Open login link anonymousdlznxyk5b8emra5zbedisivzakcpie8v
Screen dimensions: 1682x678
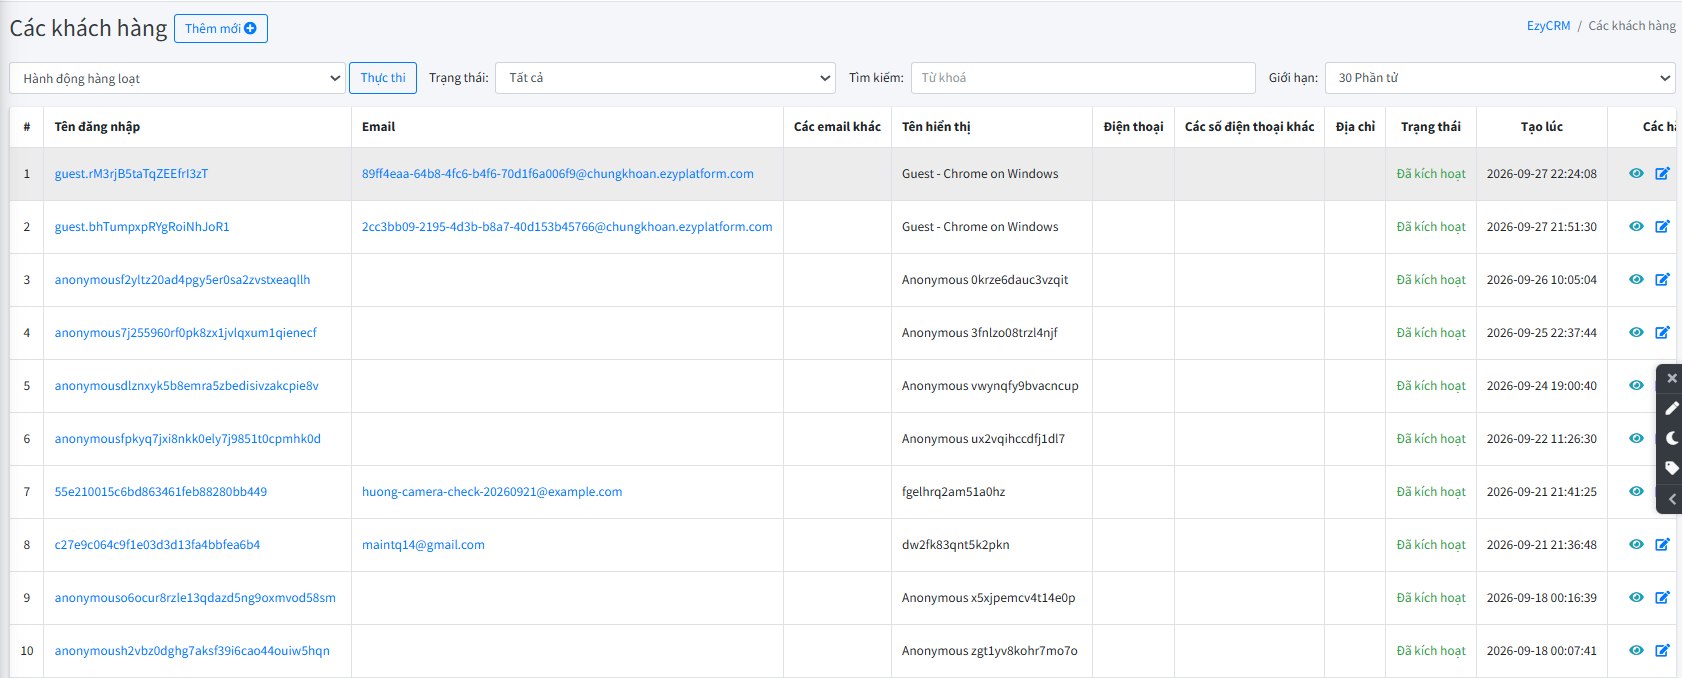click(186, 386)
